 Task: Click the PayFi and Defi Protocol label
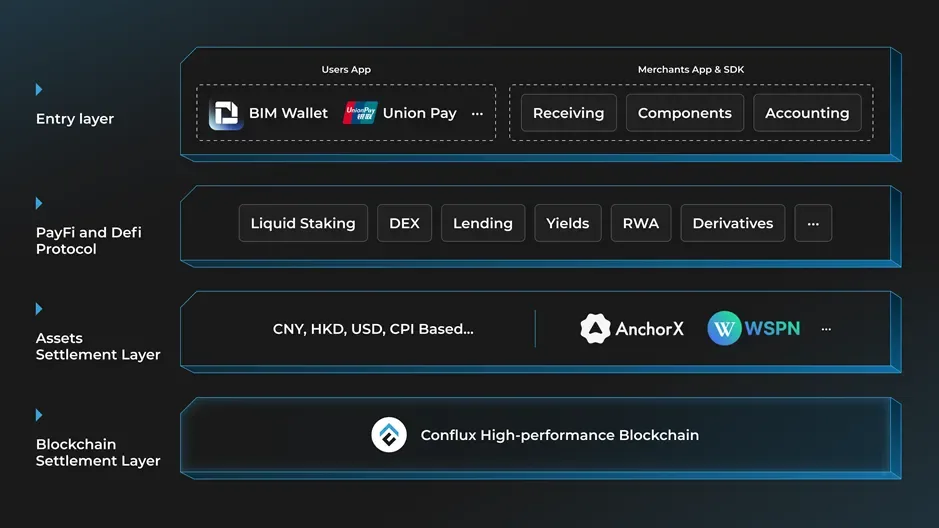(89, 241)
